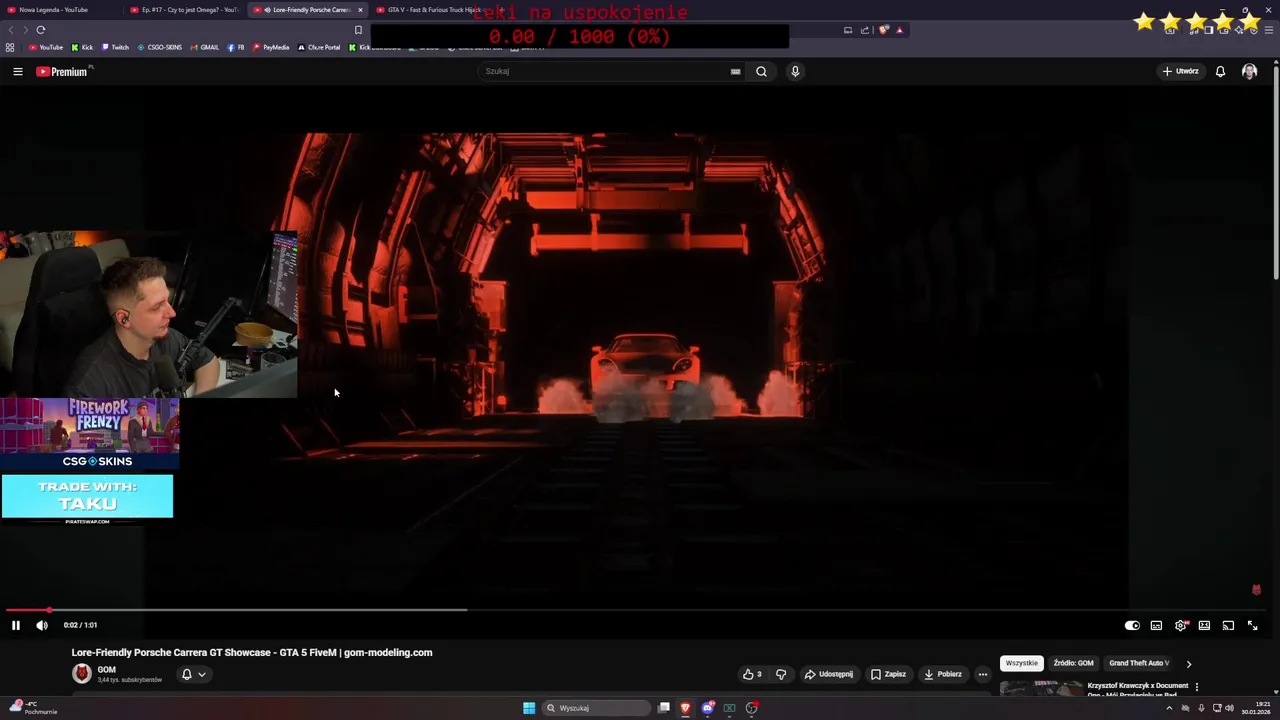Select the Źródło: GOM chip
Viewport: 1280px width, 720px height.
tap(1073, 663)
